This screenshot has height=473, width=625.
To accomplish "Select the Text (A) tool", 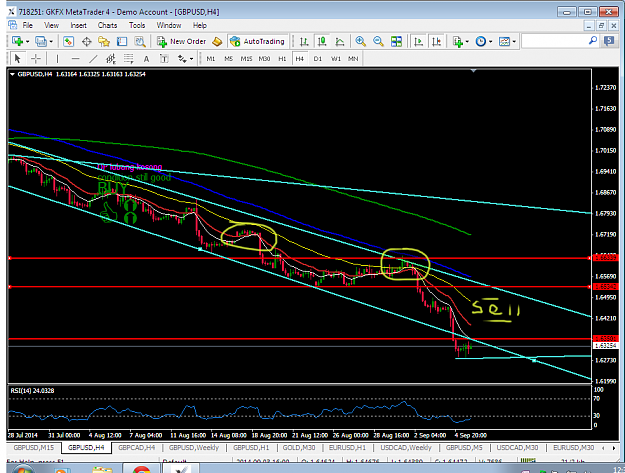I will [146, 59].
